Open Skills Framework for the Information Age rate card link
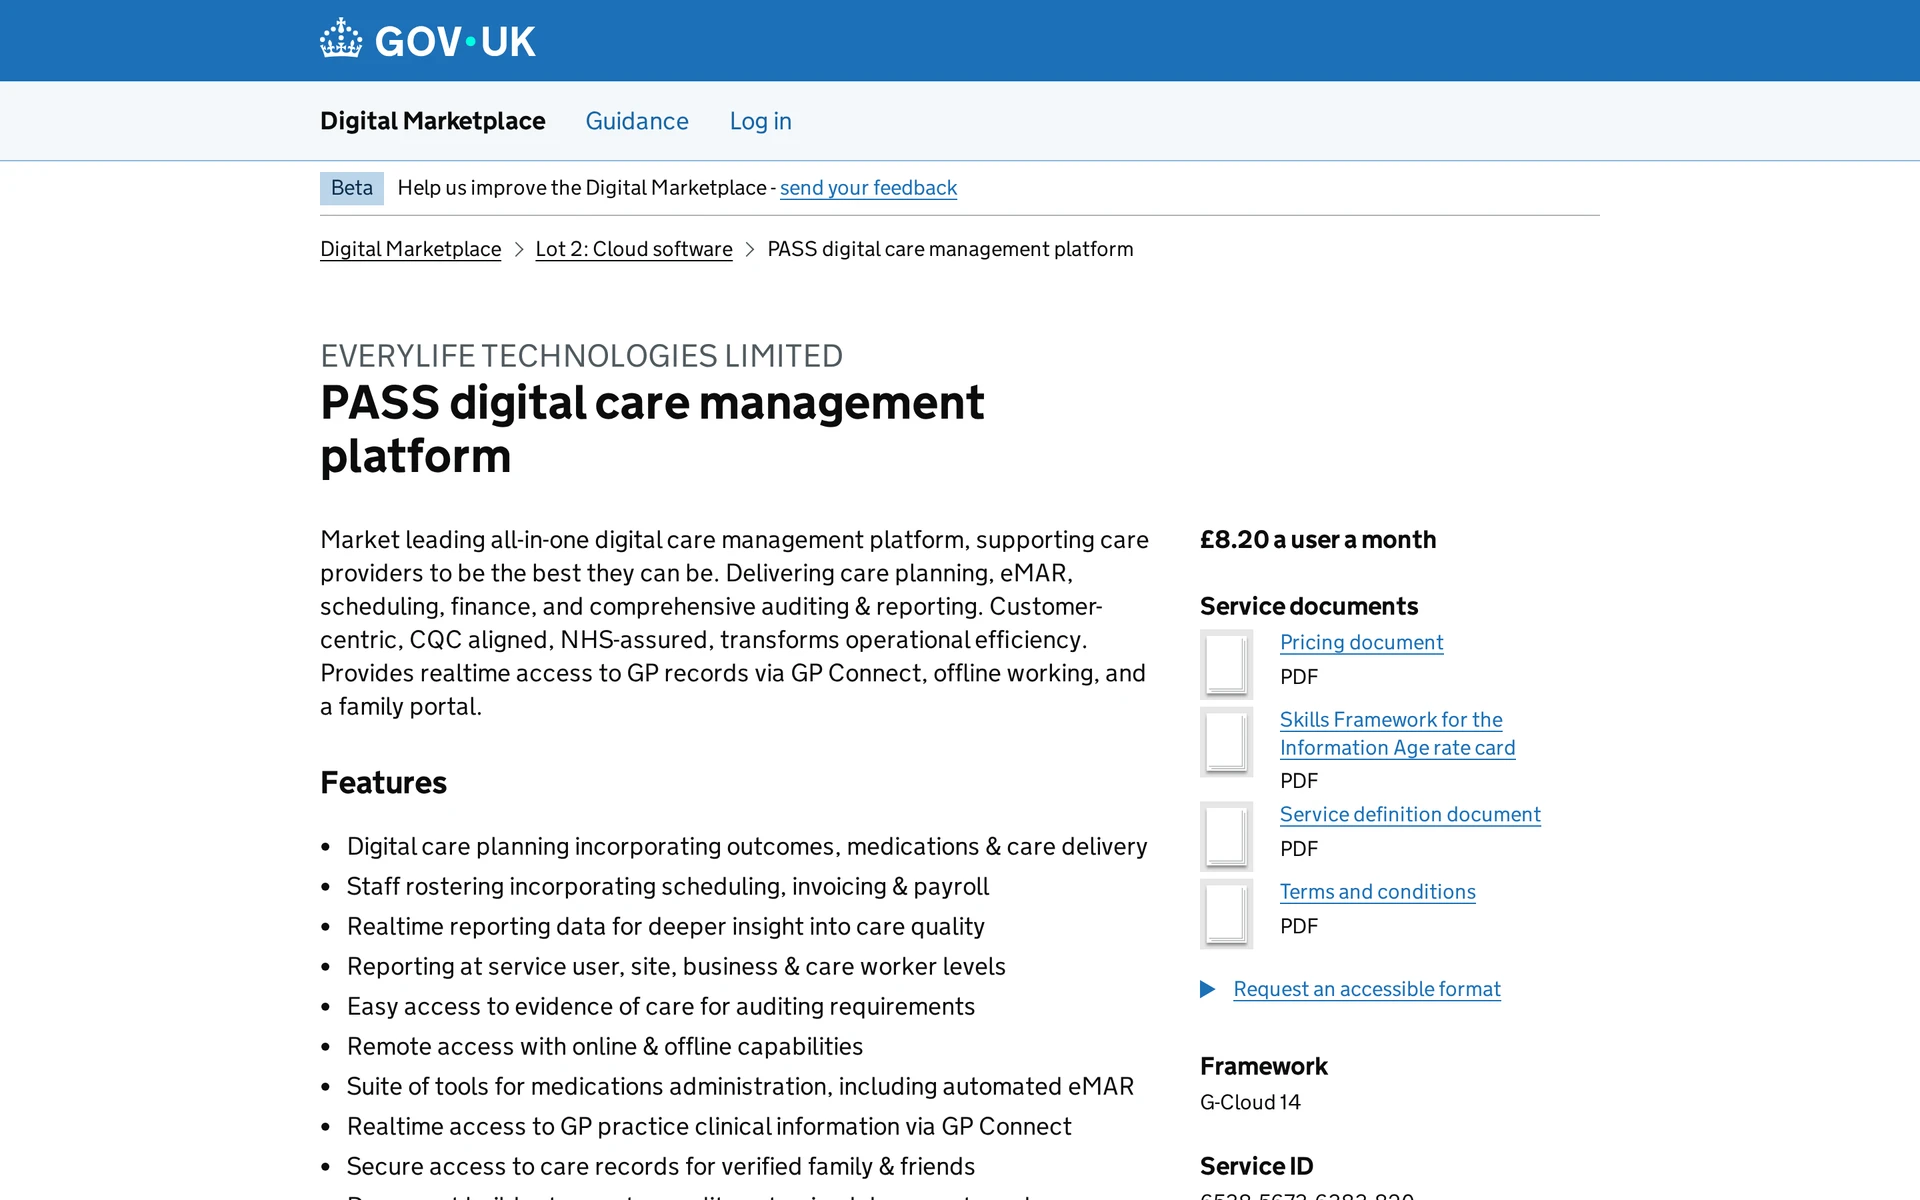Viewport: 1920px width, 1200px height. coord(1397,734)
